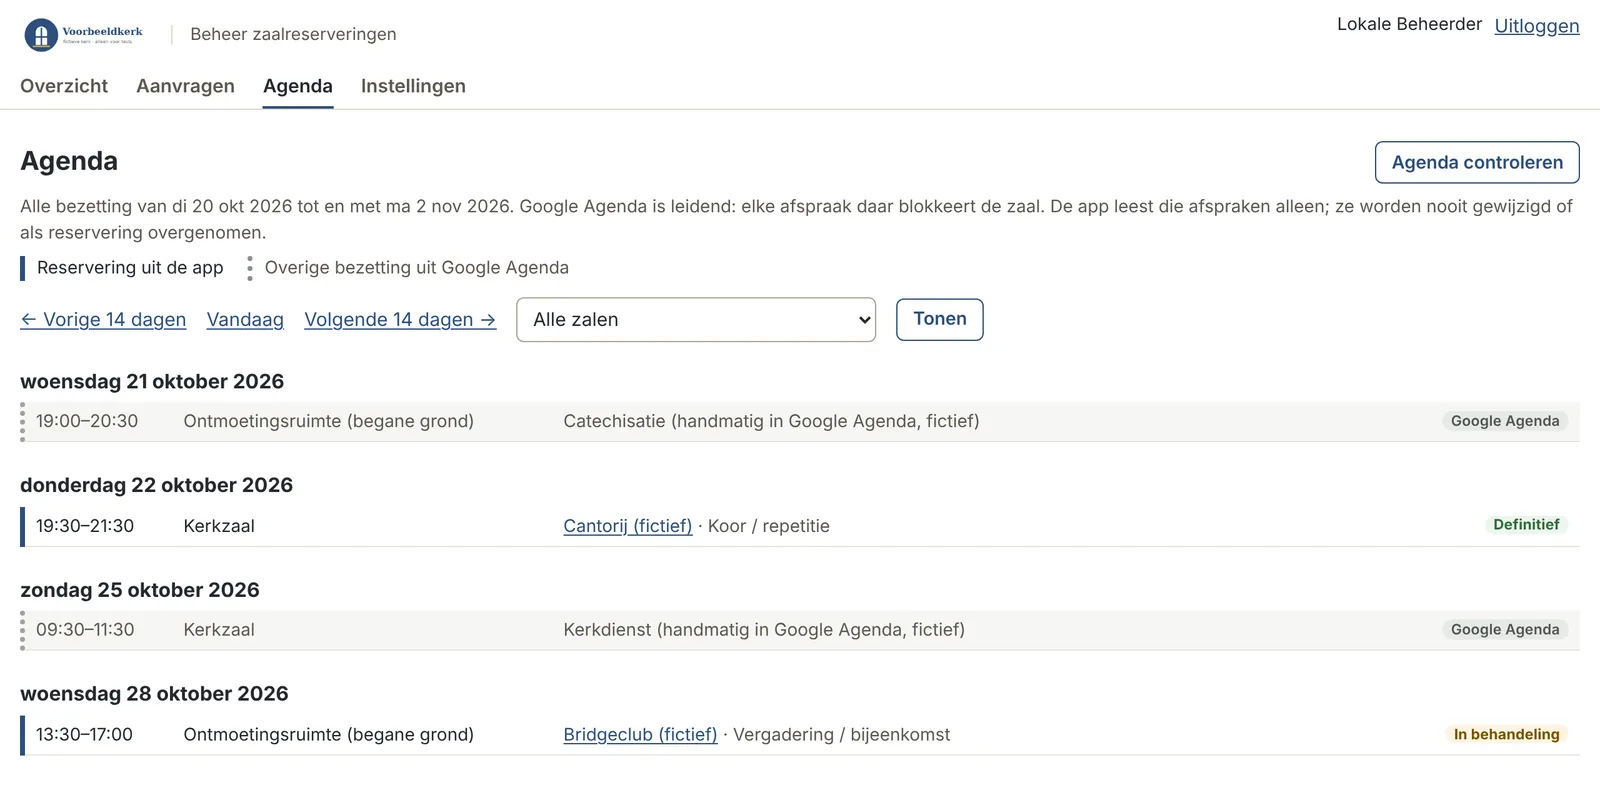Click the text Vergadering / bijeenkomst
The image size is (1600, 793).
click(842, 735)
